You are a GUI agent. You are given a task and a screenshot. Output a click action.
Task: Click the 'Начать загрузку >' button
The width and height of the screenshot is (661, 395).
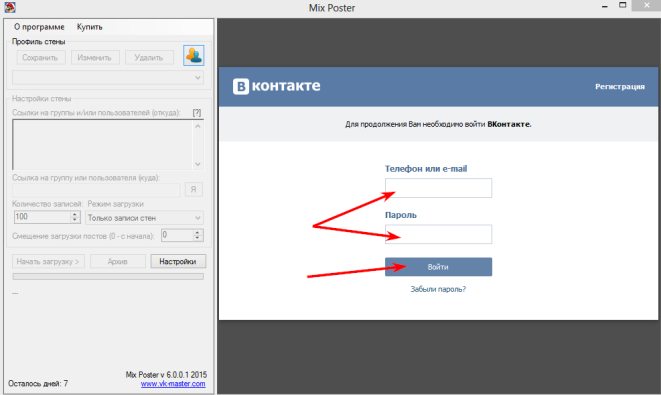(x=48, y=261)
